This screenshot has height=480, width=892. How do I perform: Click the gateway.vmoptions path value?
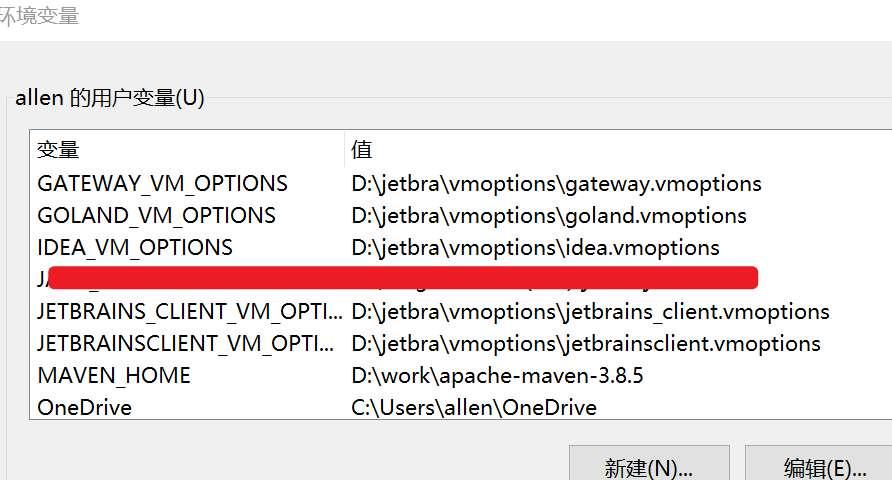point(556,184)
